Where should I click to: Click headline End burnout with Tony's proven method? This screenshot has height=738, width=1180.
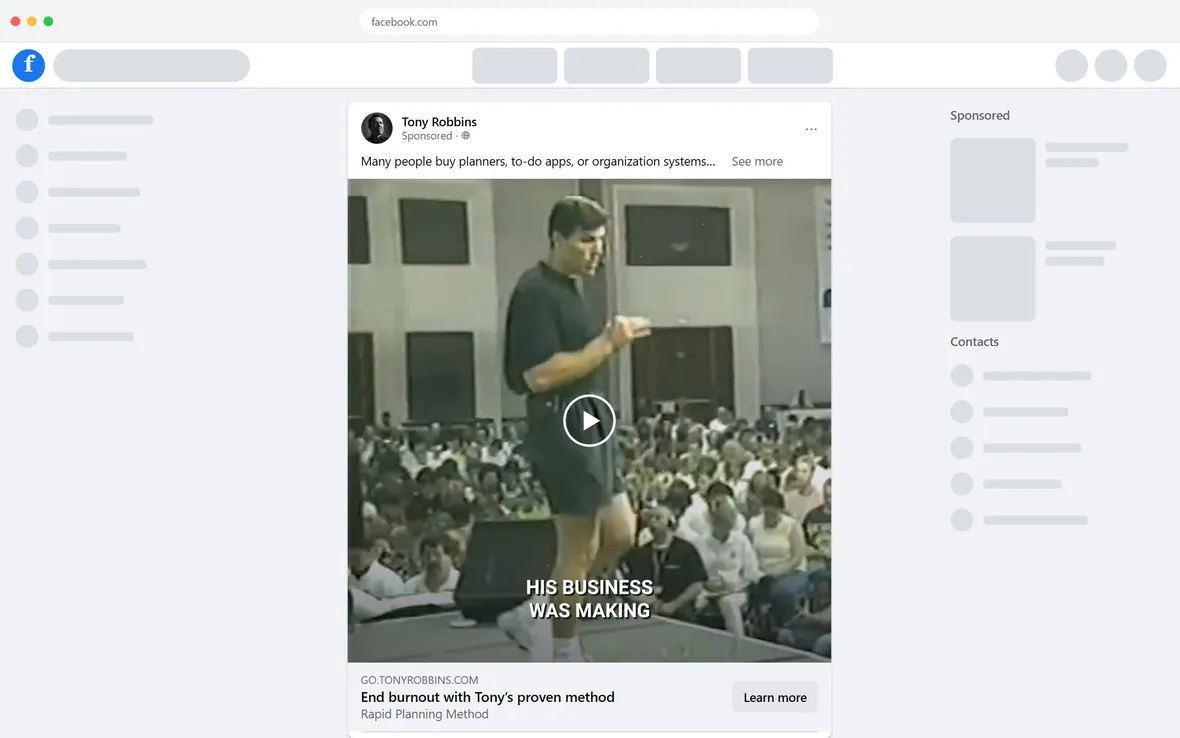488,697
